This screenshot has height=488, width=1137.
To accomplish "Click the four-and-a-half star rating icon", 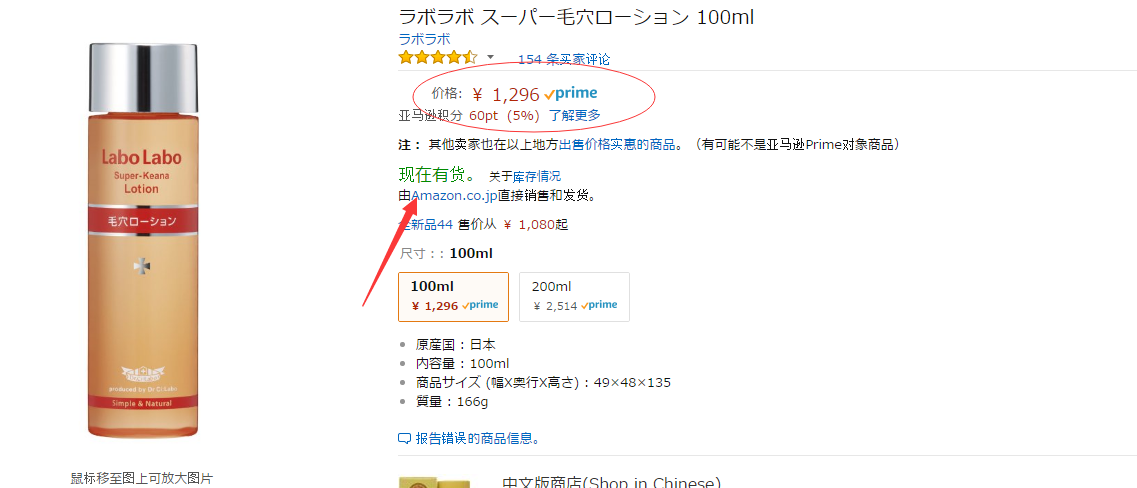I will [438, 57].
